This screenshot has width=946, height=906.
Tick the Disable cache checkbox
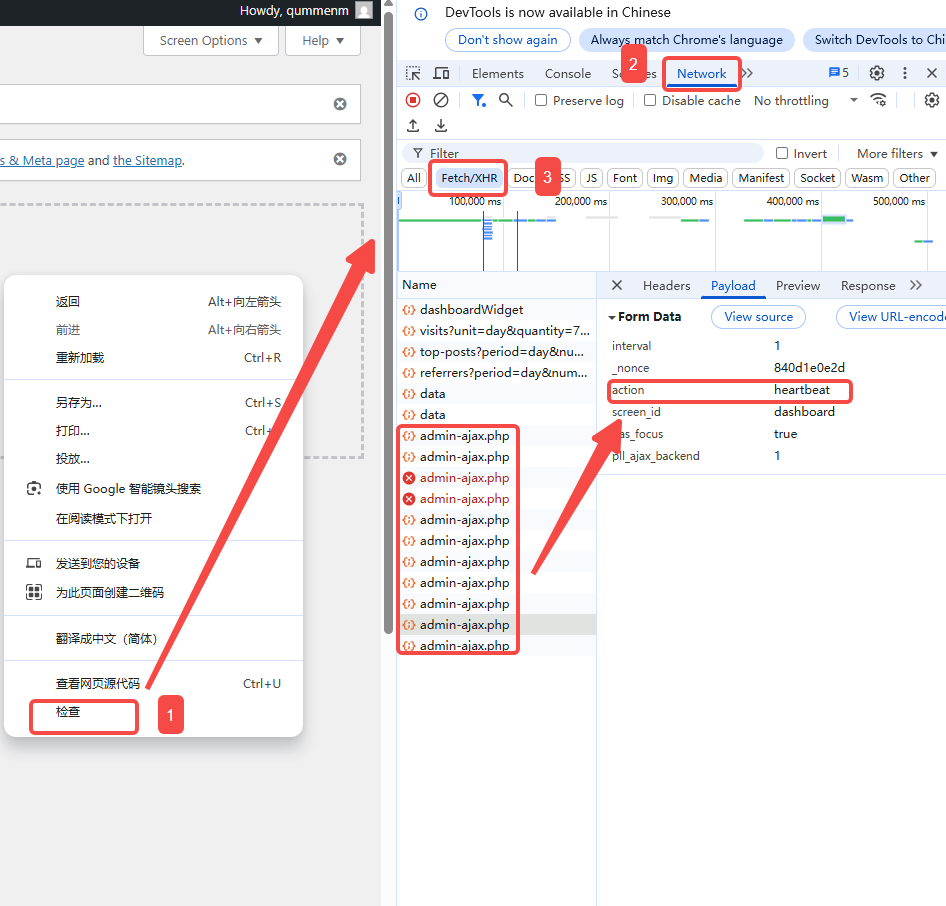650,100
